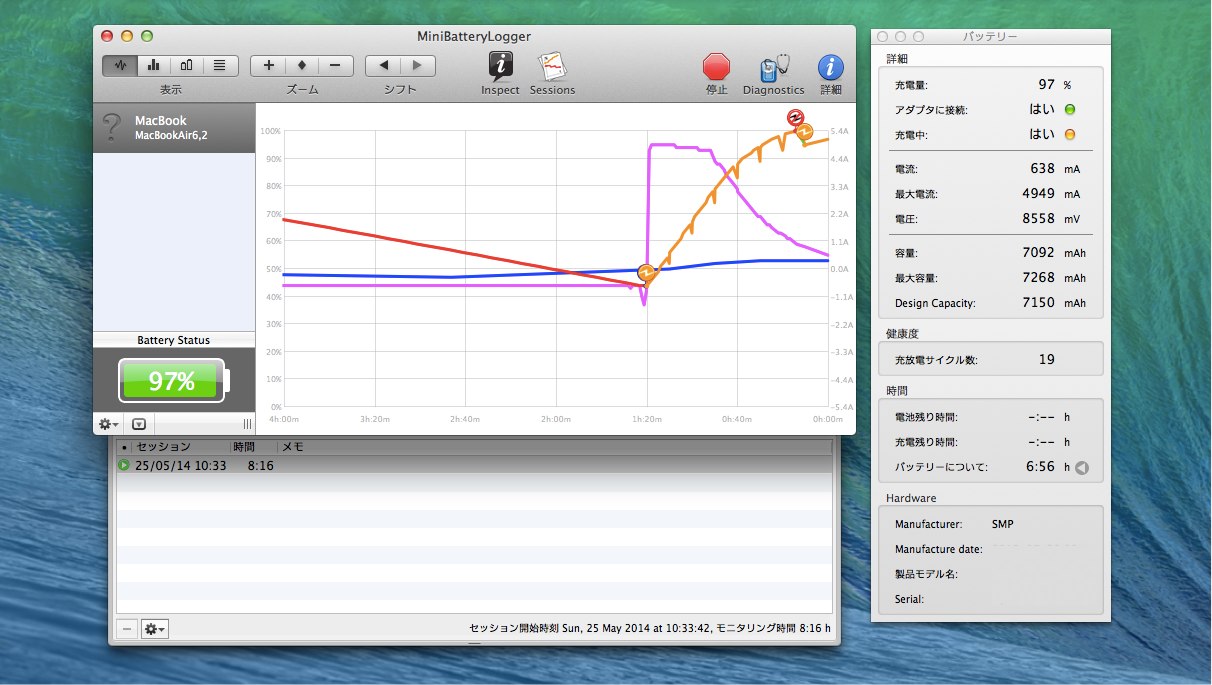The width and height of the screenshot is (1212, 685).
Task: Zoom in with the plus button
Action: (x=268, y=65)
